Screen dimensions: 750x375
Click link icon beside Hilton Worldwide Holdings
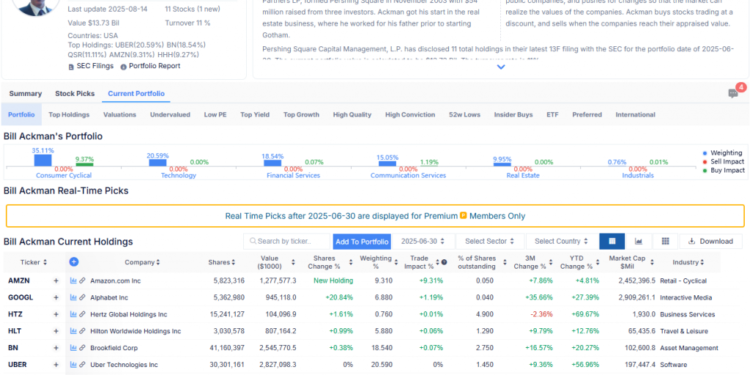[x=82, y=331]
